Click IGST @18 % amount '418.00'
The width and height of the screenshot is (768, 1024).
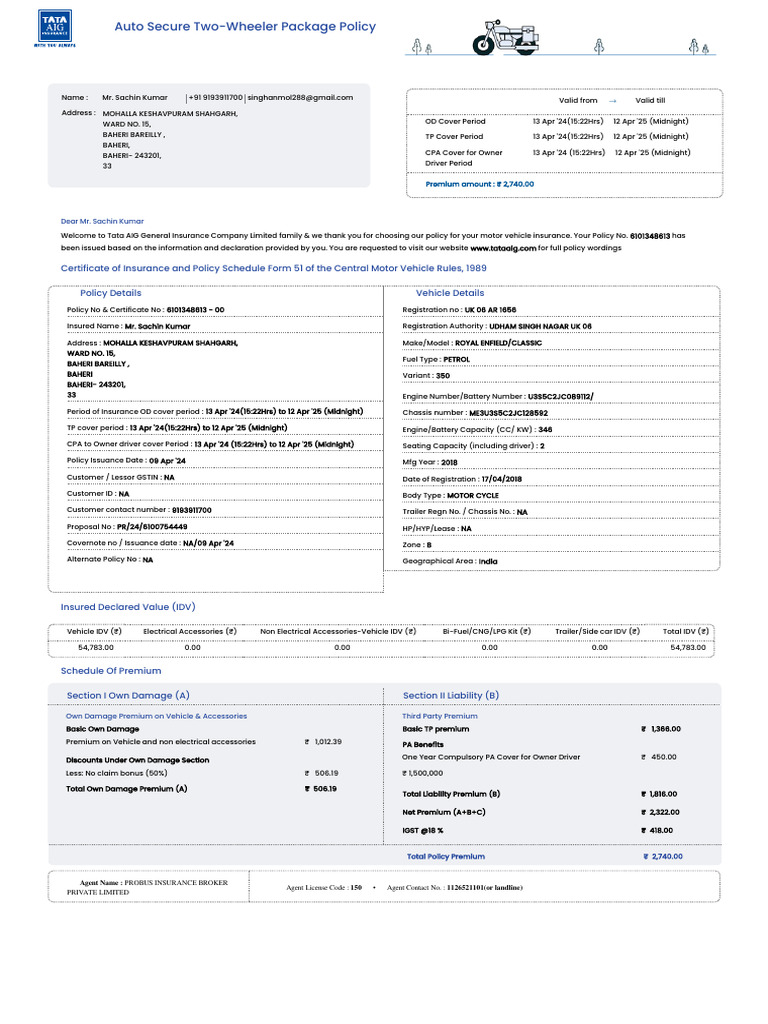click(661, 831)
